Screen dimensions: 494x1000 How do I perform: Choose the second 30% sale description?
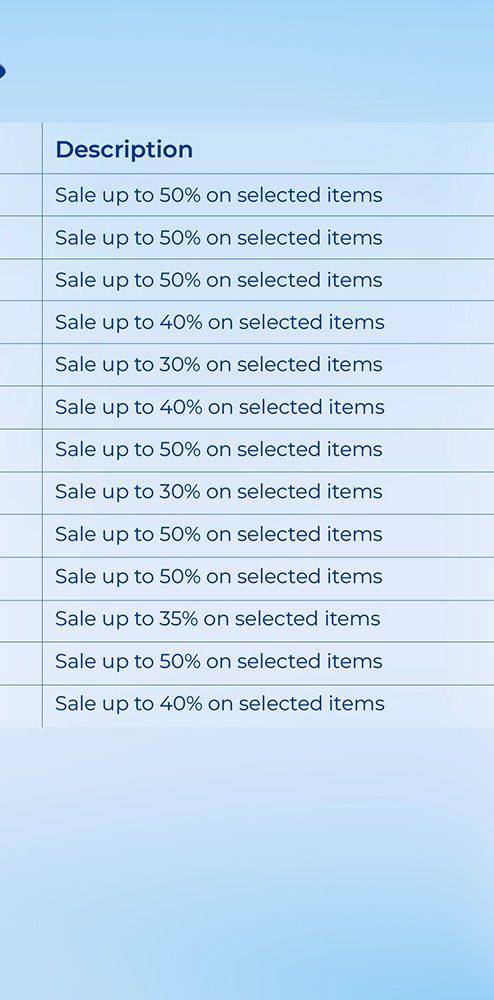tap(219, 491)
